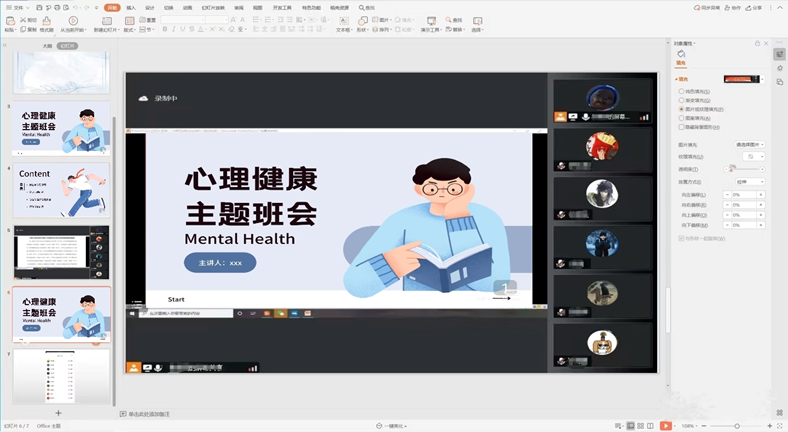Click the 查找 find icon in ribbon
Image resolution: width=788 pixels, height=432 pixels.
[x=456, y=20]
